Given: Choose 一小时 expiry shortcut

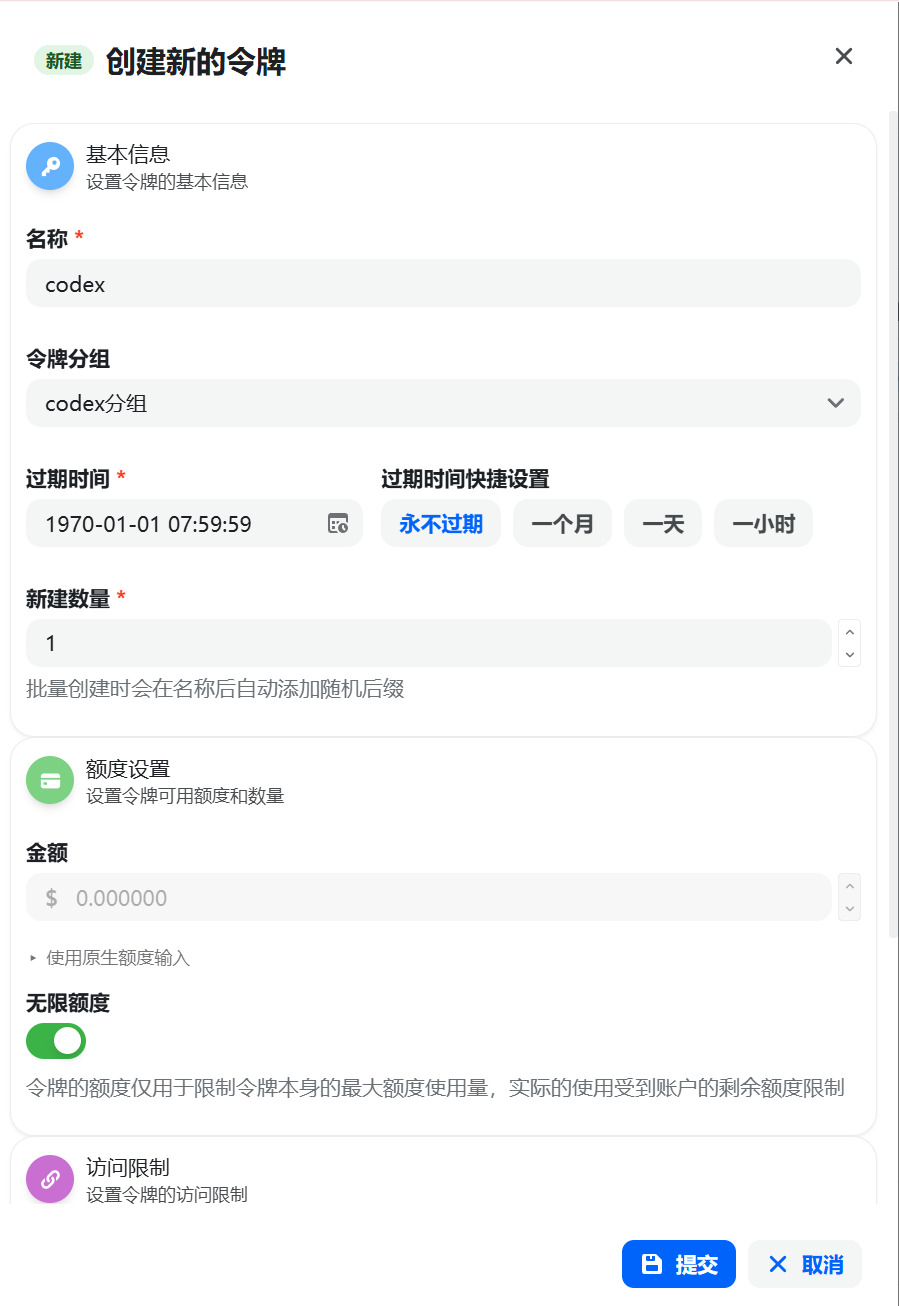Looking at the screenshot, I should pos(763,524).
